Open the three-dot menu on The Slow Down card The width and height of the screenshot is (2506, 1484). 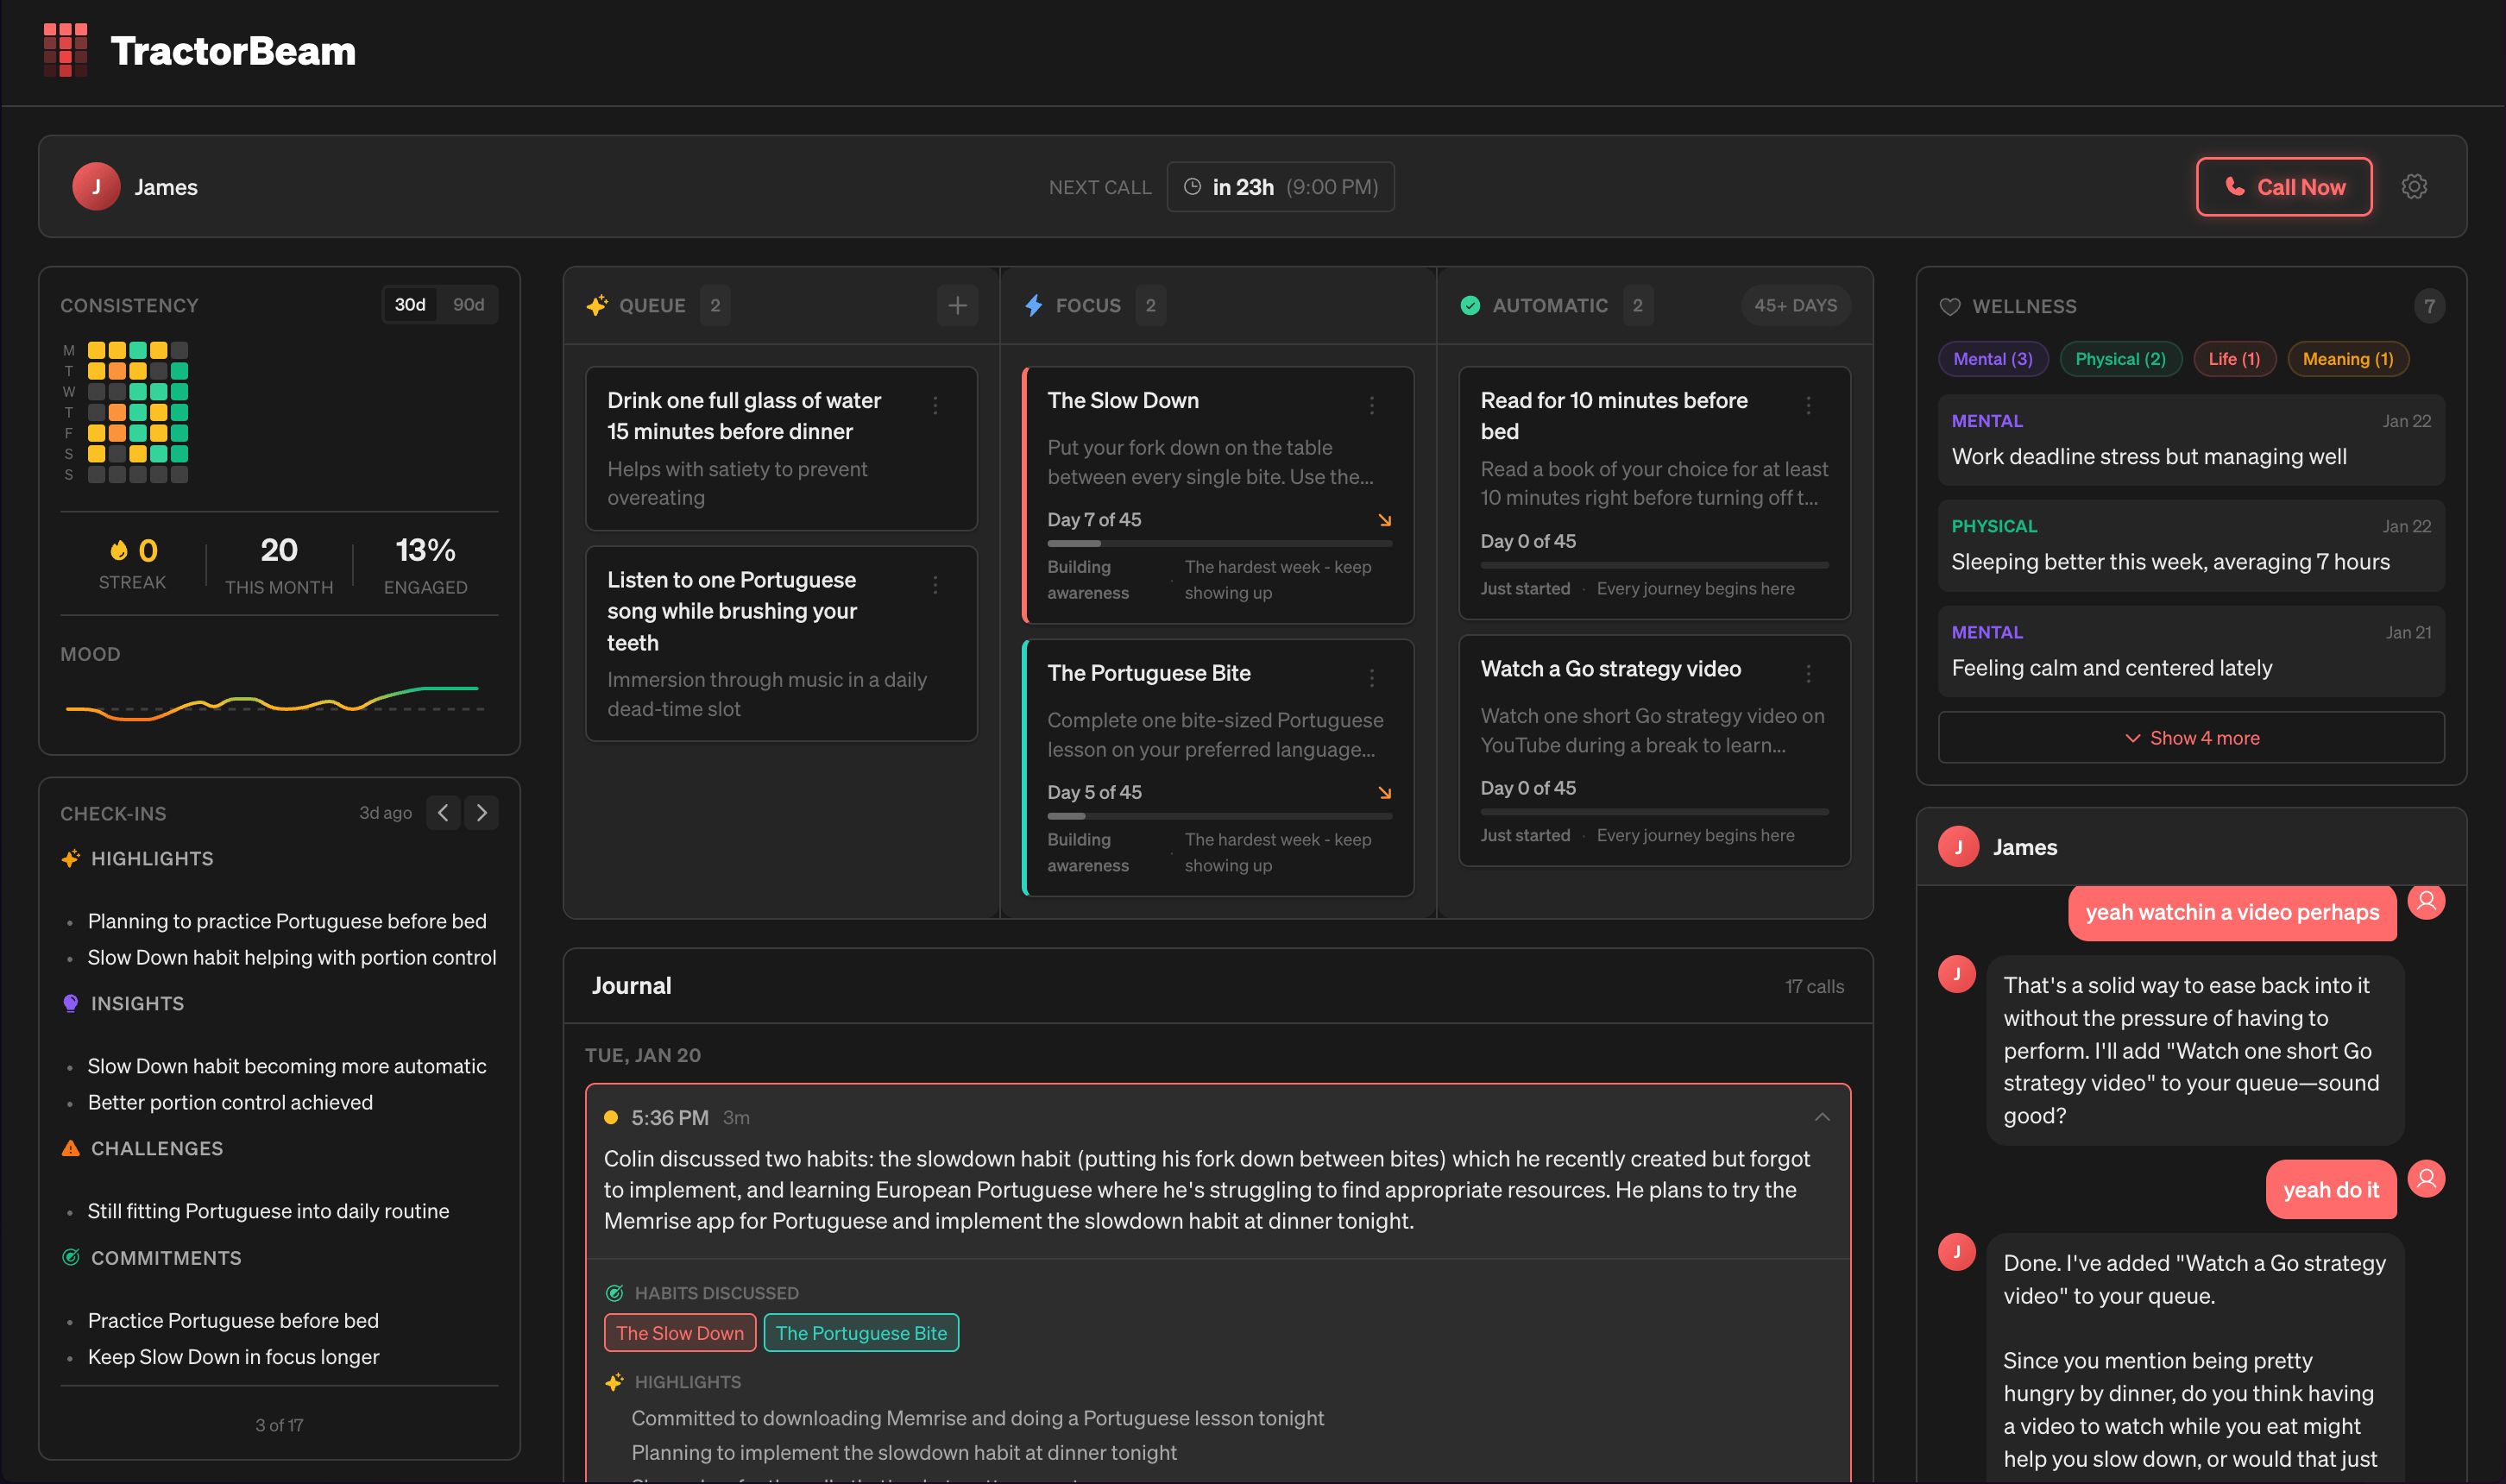click(1371, 405)
